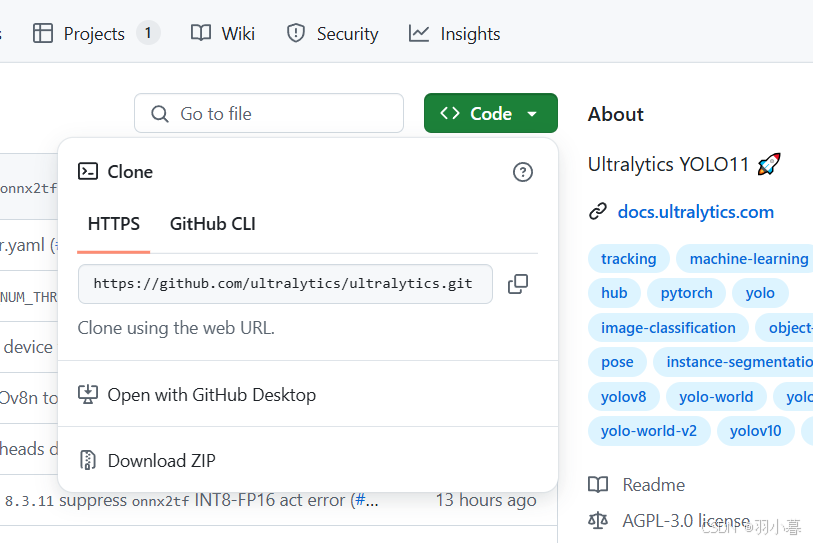The height and width of the screenshot is (543, 813).
Task: Switch to the GitHub CLI tab
Action: click(213, 224)
